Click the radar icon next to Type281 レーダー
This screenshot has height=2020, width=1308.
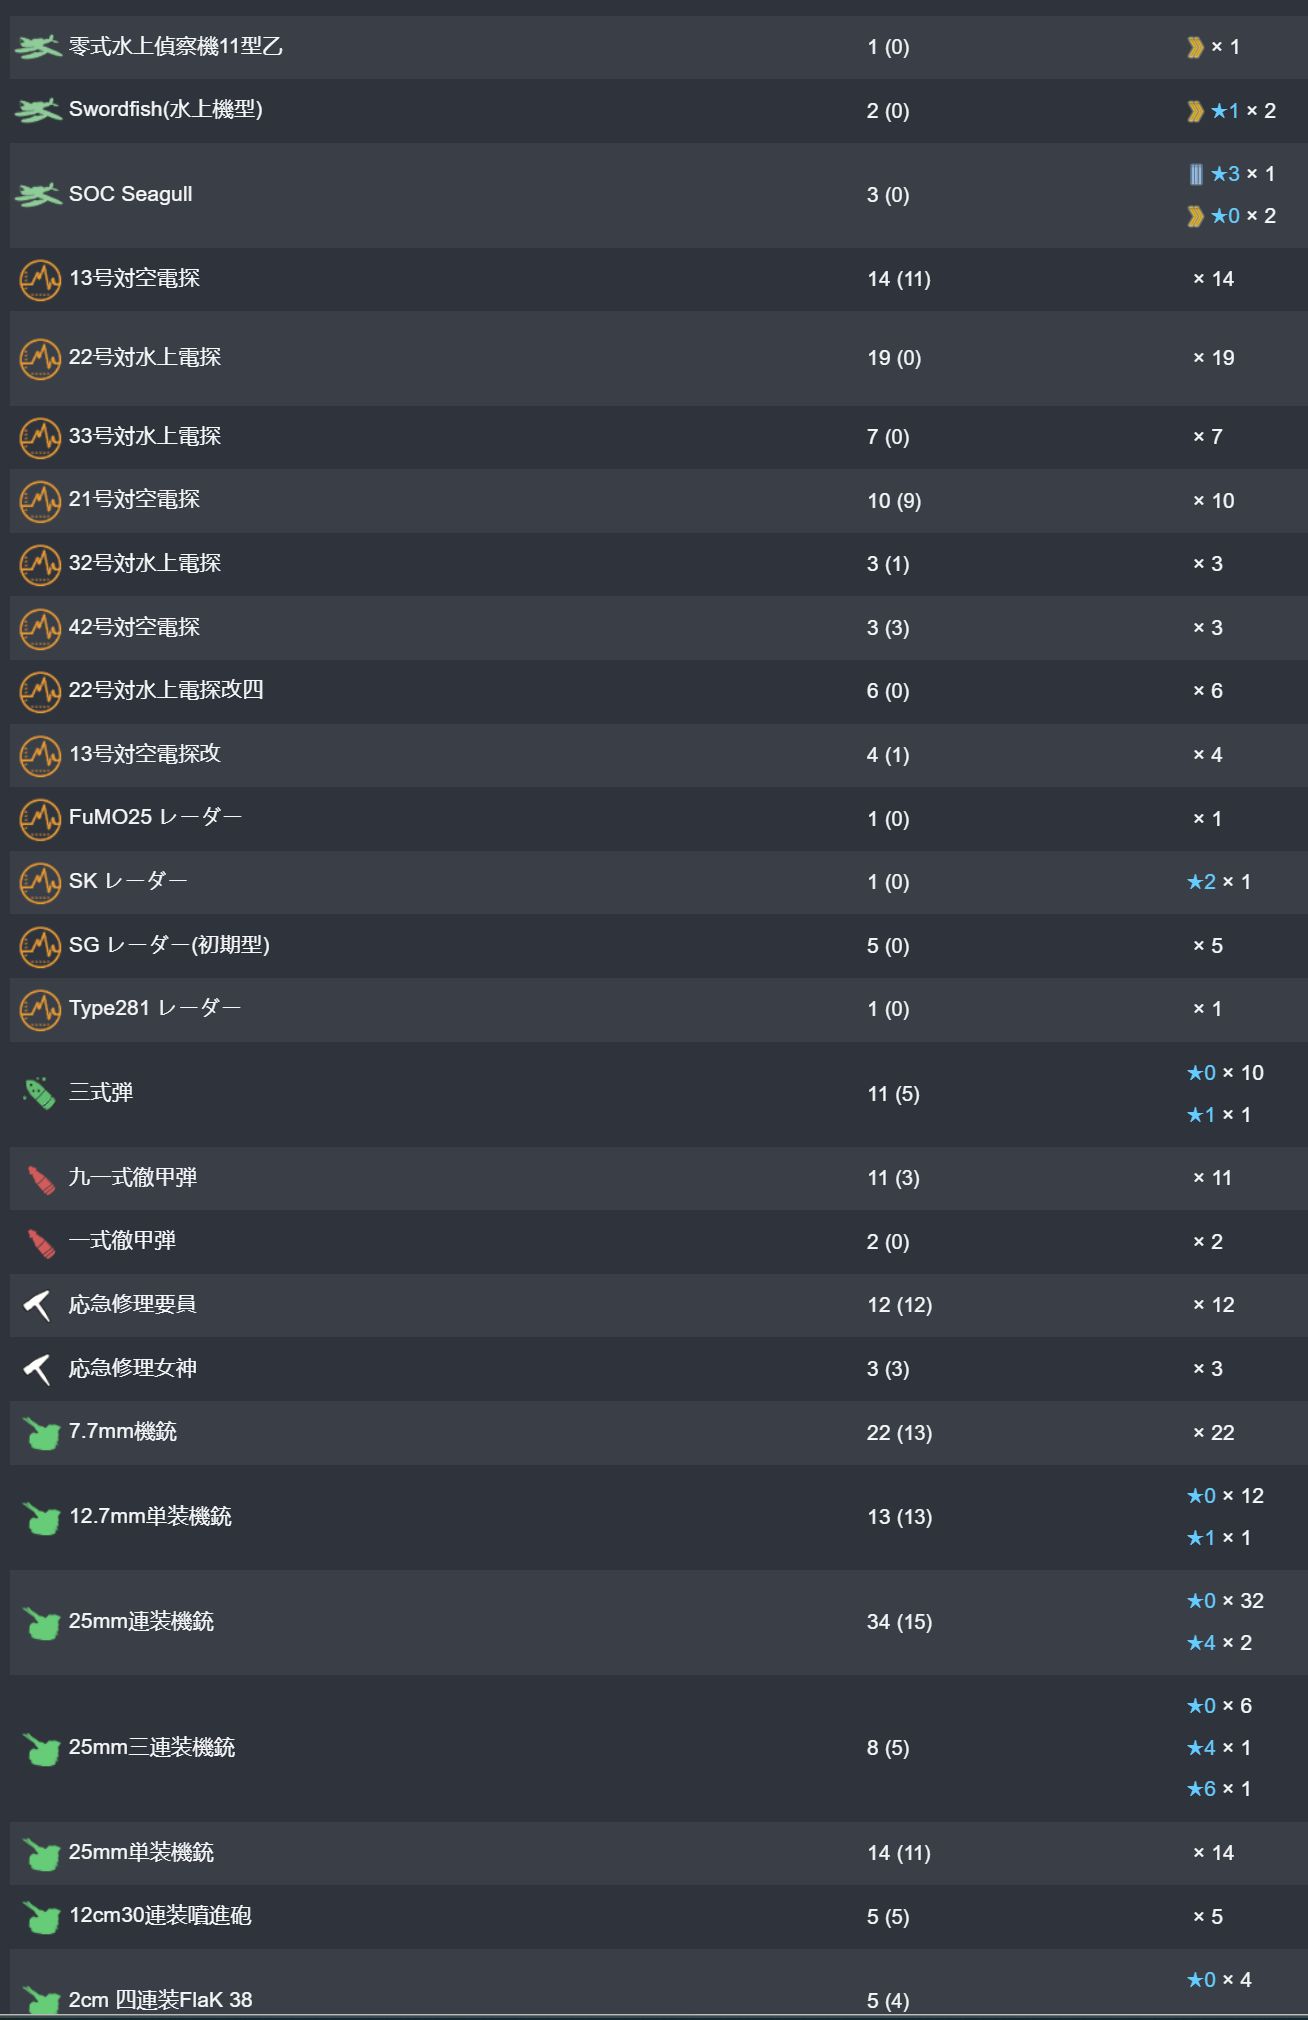coord(40,1010)
